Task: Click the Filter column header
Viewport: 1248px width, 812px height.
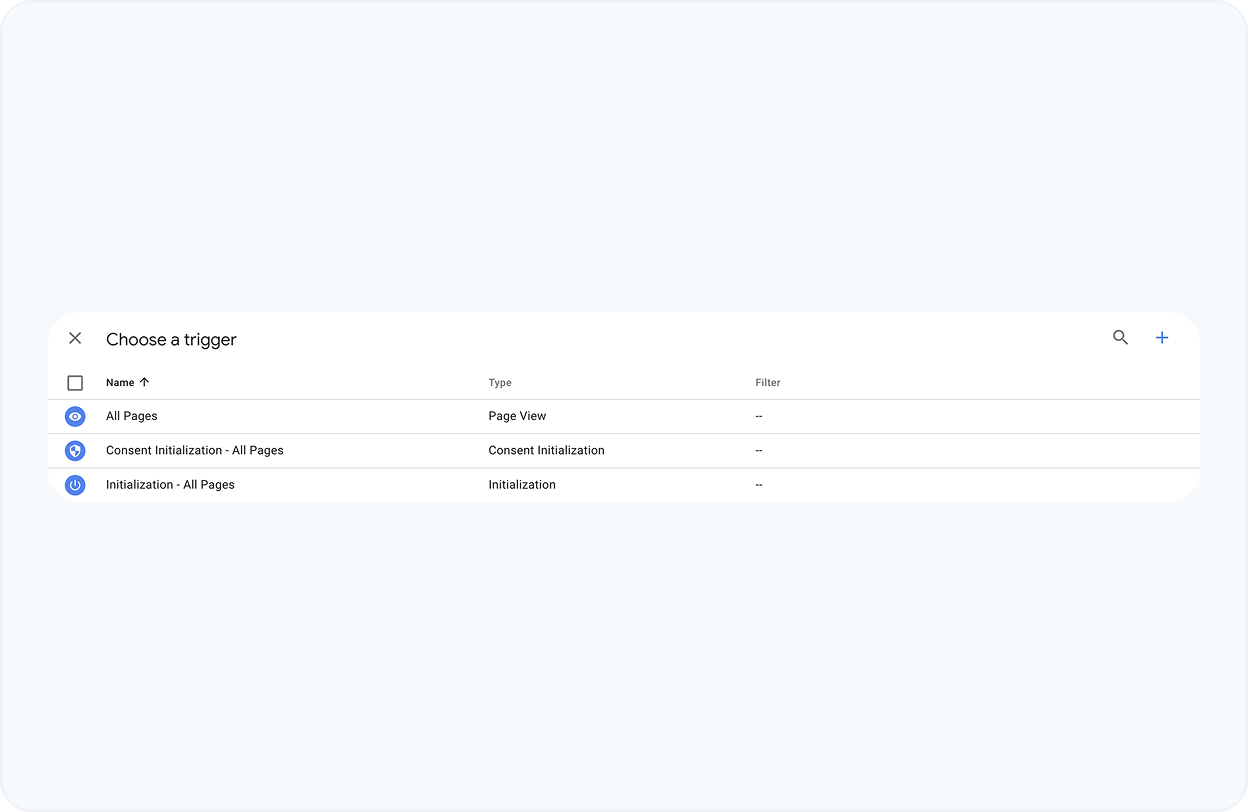Action: [768, 383]
